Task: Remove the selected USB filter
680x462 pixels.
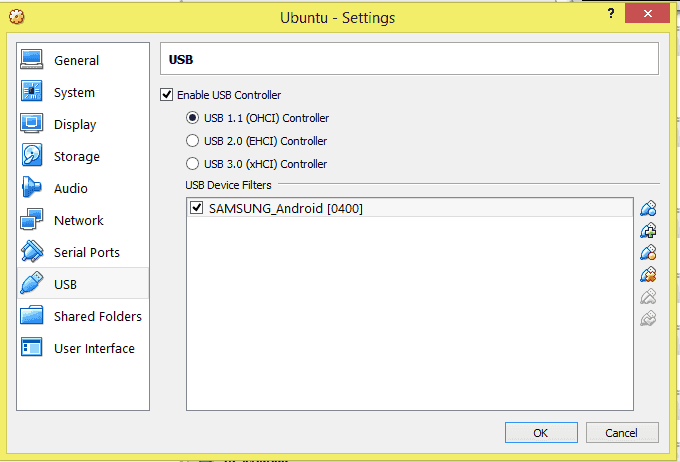Action: [x=648, y=275]
